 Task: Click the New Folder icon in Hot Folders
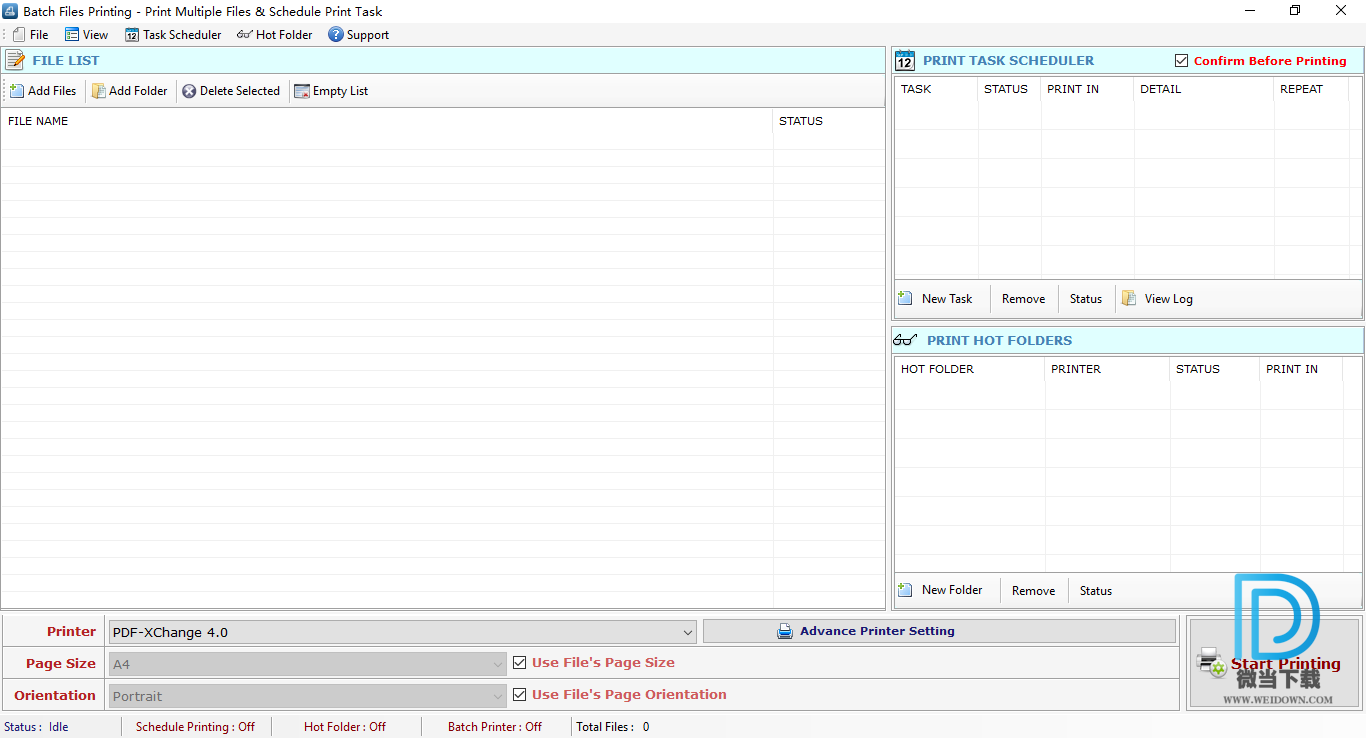coord(905,590)
